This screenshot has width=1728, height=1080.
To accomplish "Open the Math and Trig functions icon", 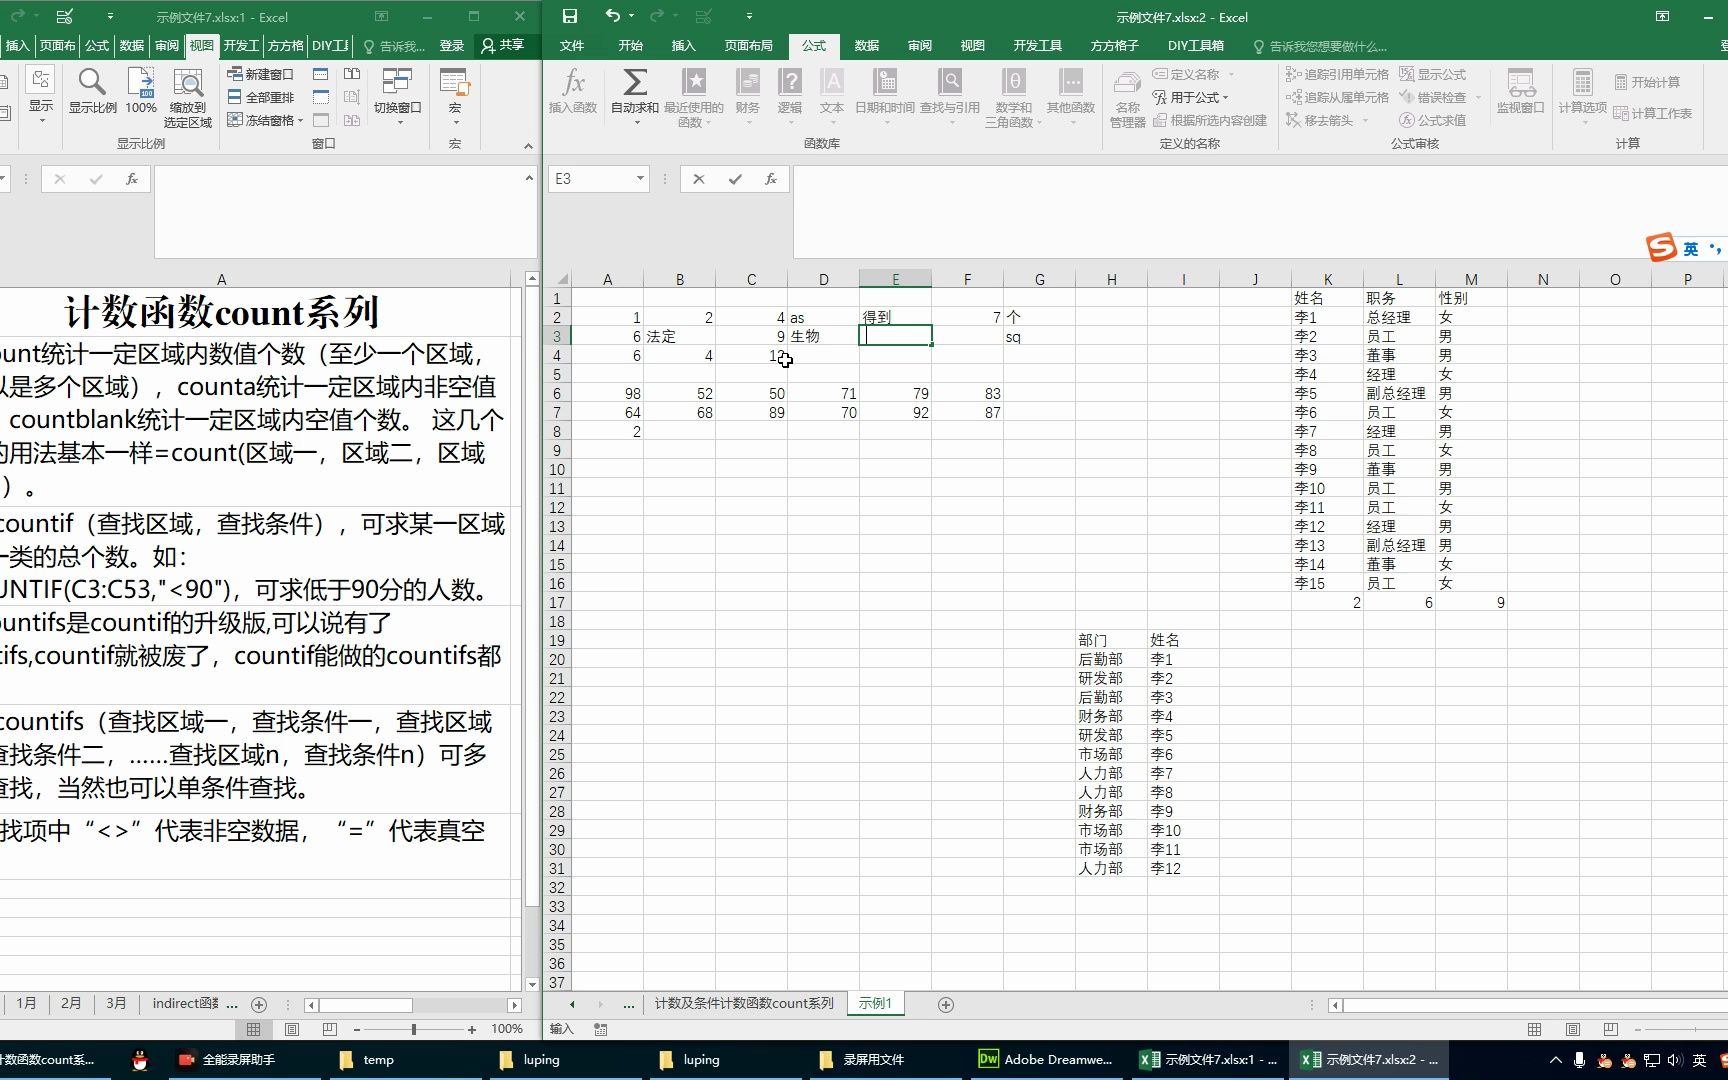I will tap(1014, 82).
